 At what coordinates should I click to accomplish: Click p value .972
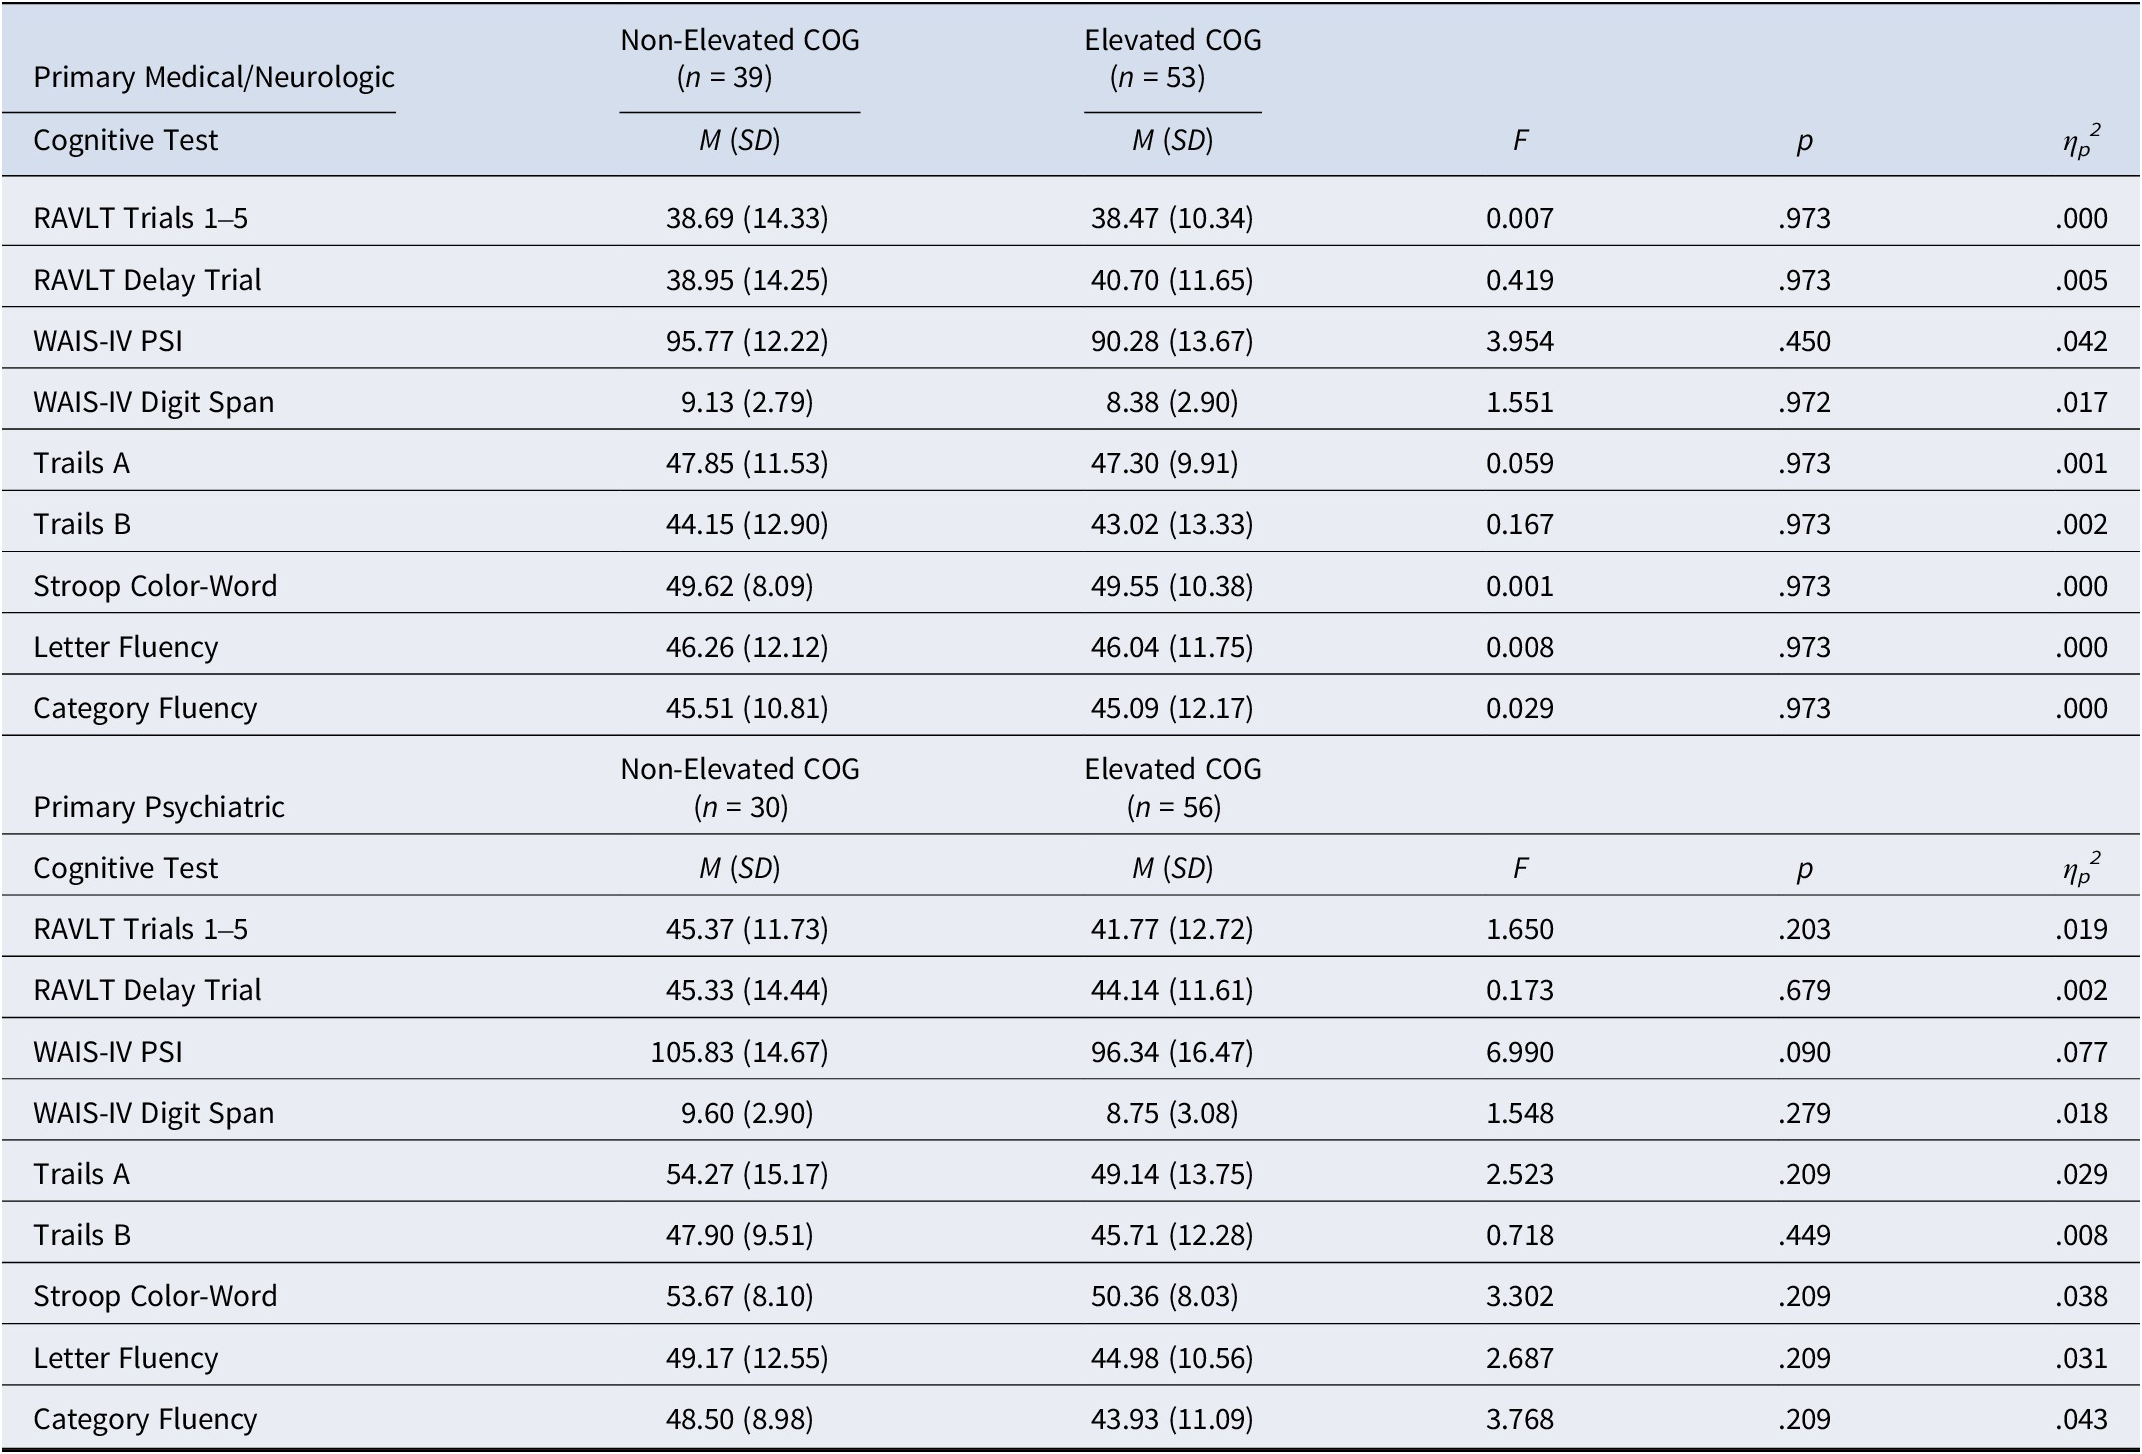pyautogui.click(x=1805, y=402)
